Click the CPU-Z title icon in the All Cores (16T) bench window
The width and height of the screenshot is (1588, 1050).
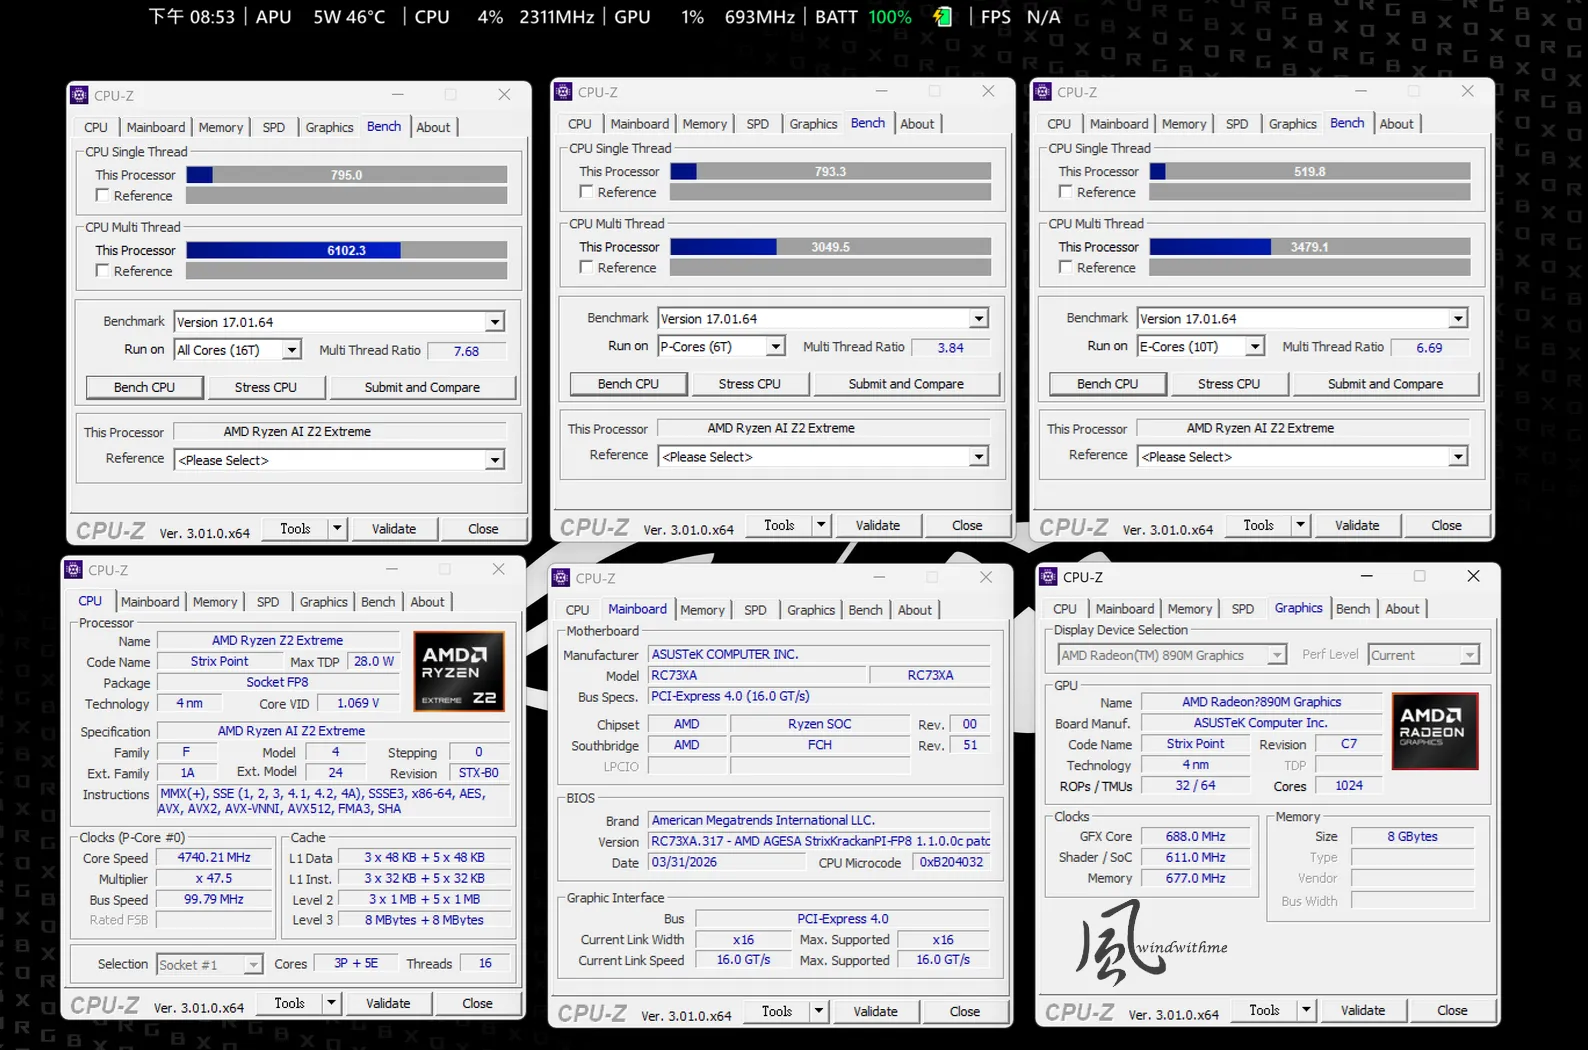(80, 95)
